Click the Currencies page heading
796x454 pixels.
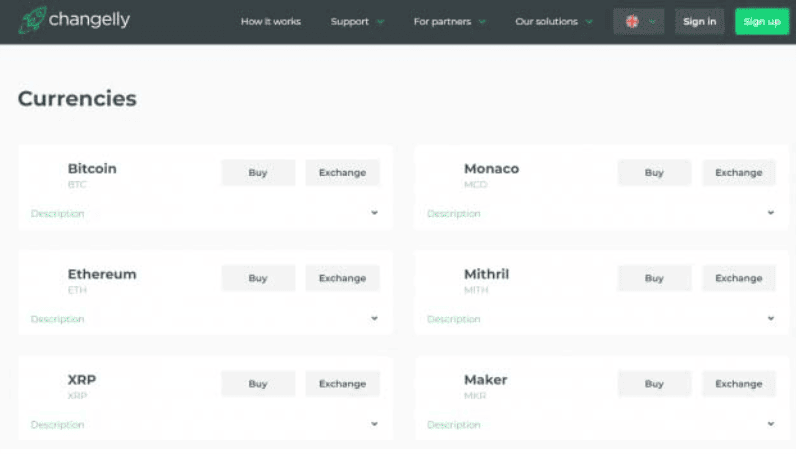click(x=77, y=99)
